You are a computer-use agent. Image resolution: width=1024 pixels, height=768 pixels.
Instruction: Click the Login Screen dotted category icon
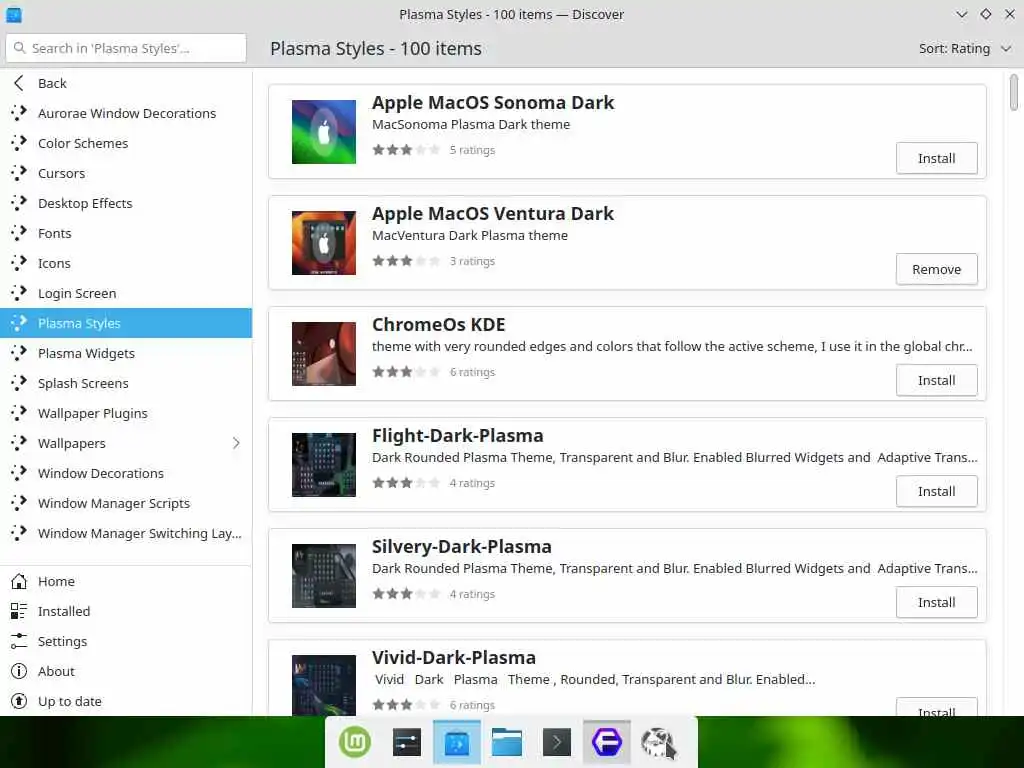tap(19, 293)
